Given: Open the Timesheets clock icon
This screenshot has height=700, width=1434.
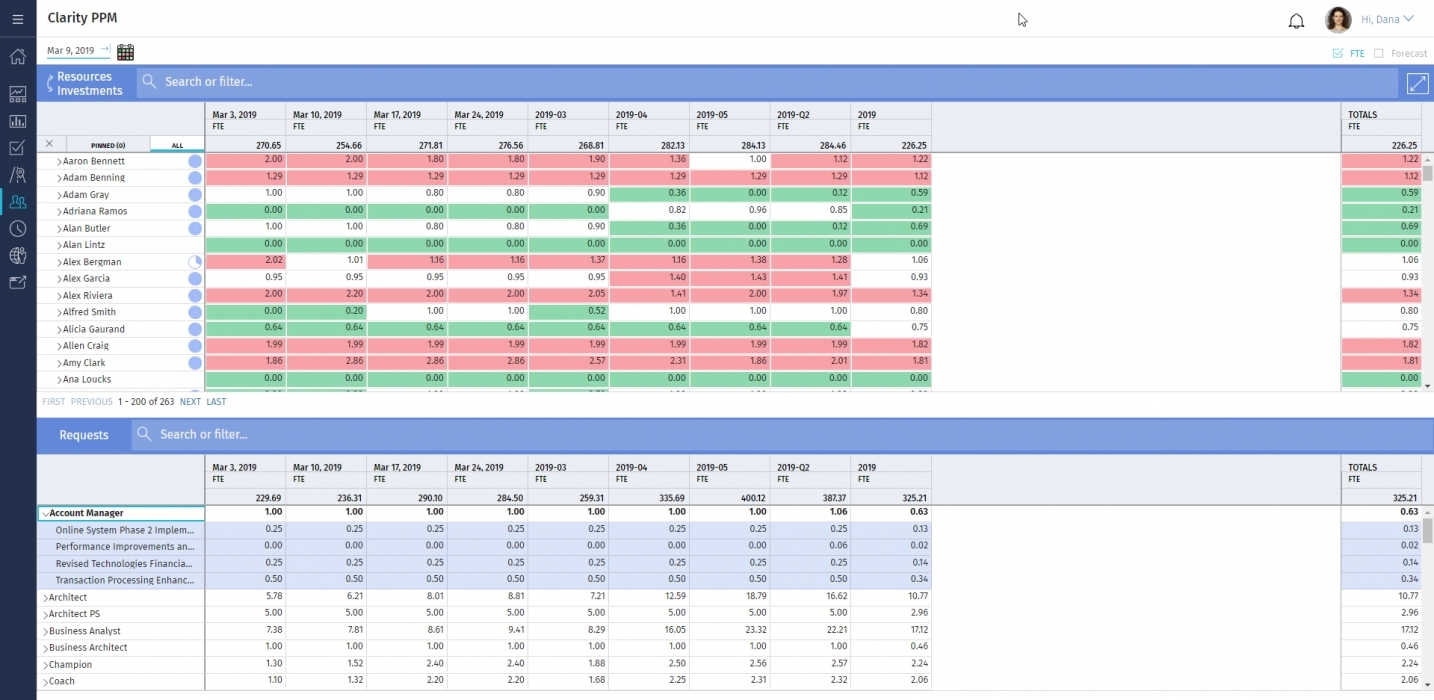Looking at the screenshot, I should 17,228.
